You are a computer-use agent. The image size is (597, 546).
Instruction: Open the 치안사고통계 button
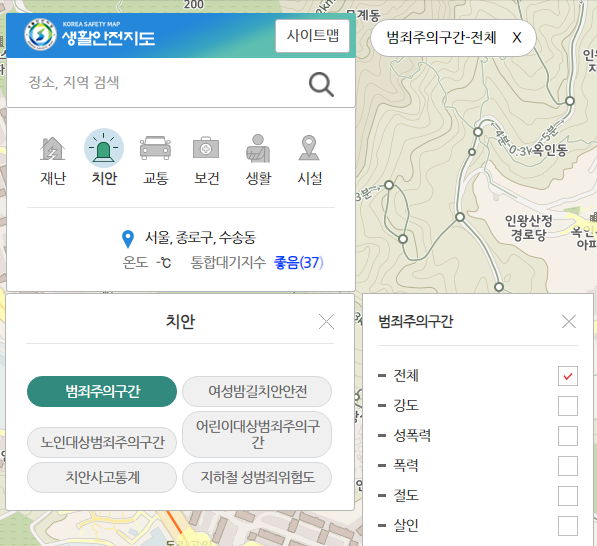tap(102, 477)
